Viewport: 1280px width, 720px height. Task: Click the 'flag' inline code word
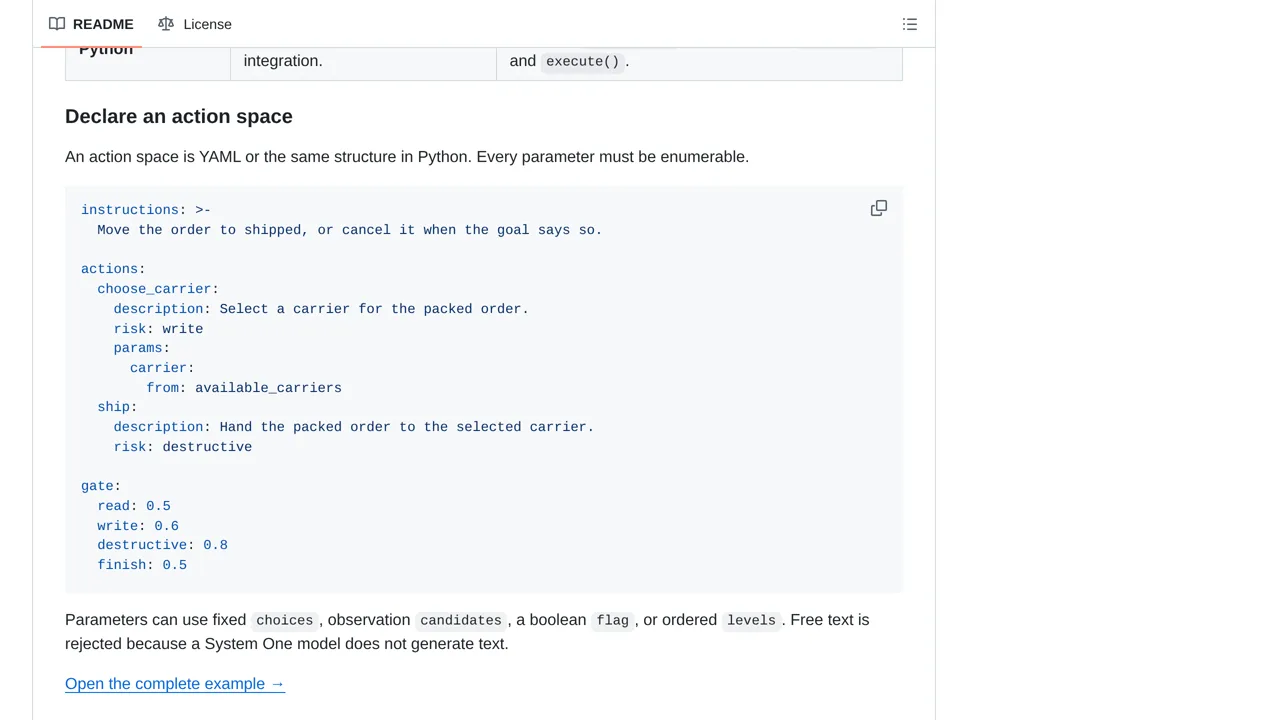[613, 620]
